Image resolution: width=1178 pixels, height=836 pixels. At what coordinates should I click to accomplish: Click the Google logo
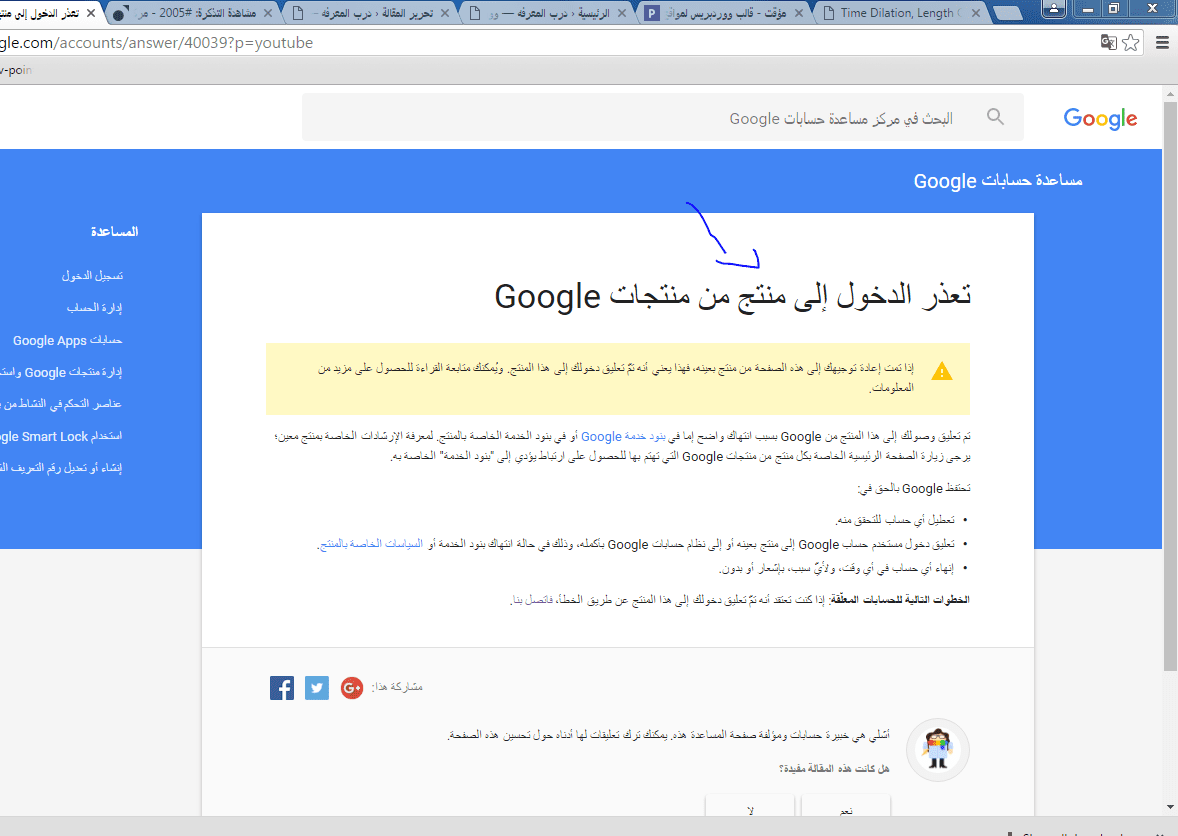[x=1100, y=118]
